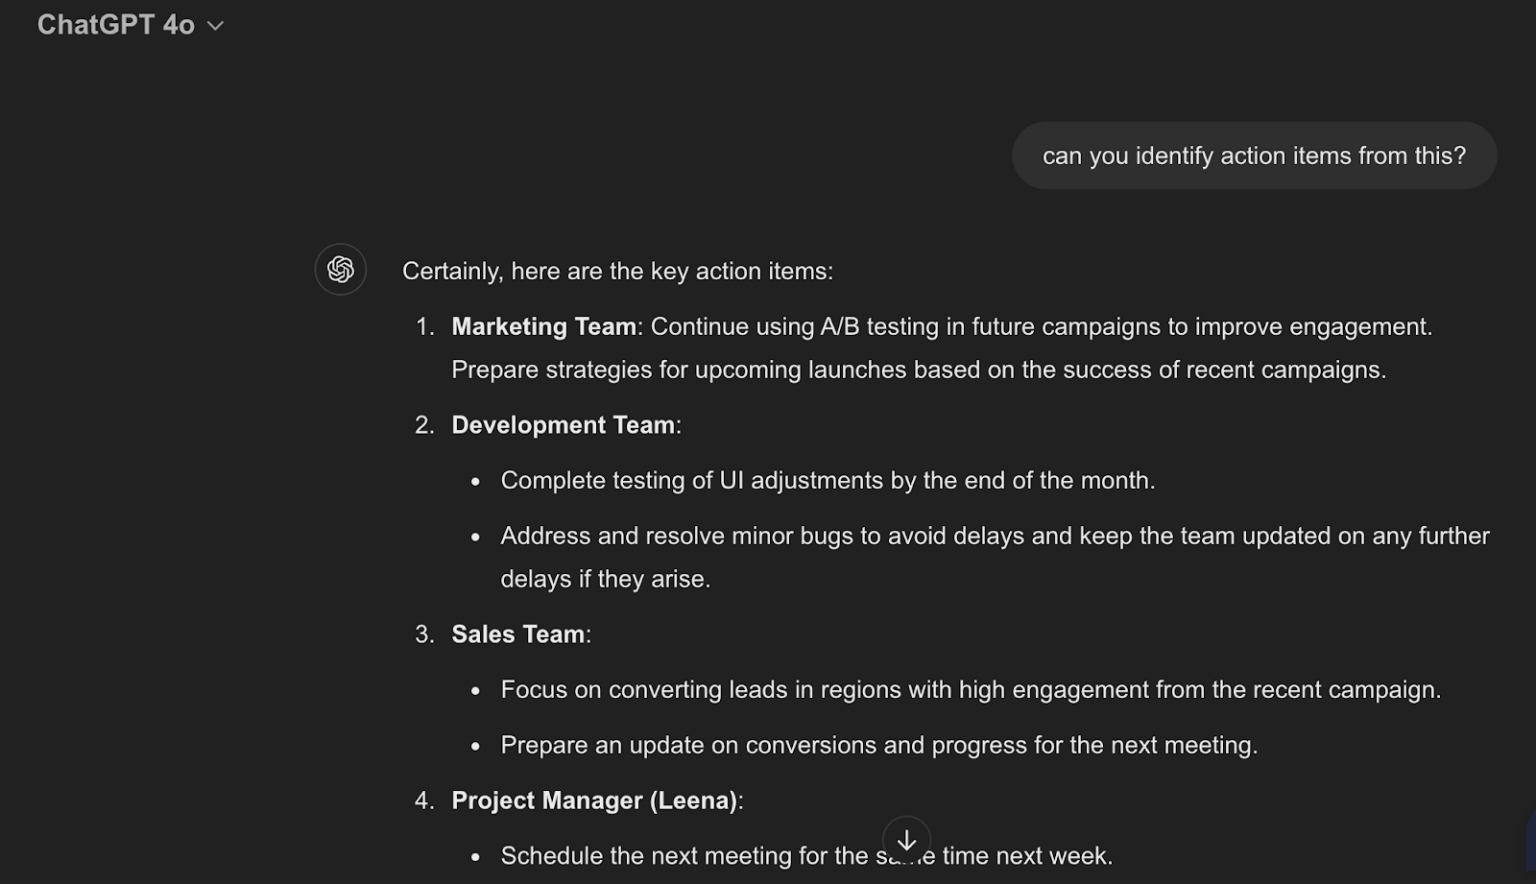Screen dimensions: 1536x884
Task: Click the UI adjustments testing bullet
Action: 827,480
